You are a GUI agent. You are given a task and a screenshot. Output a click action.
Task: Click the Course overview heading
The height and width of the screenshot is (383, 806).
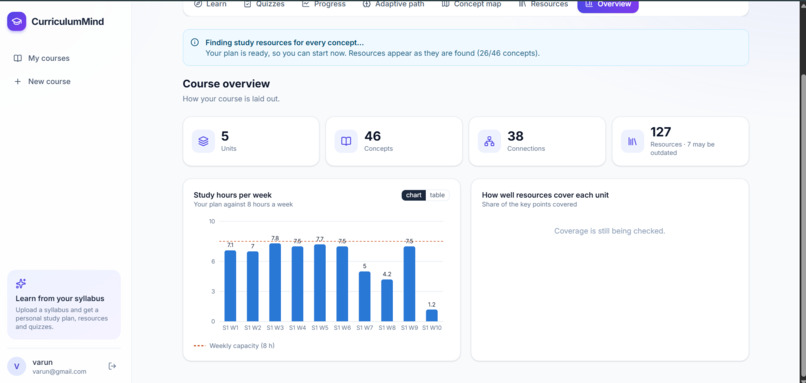(x=226, y=84)
